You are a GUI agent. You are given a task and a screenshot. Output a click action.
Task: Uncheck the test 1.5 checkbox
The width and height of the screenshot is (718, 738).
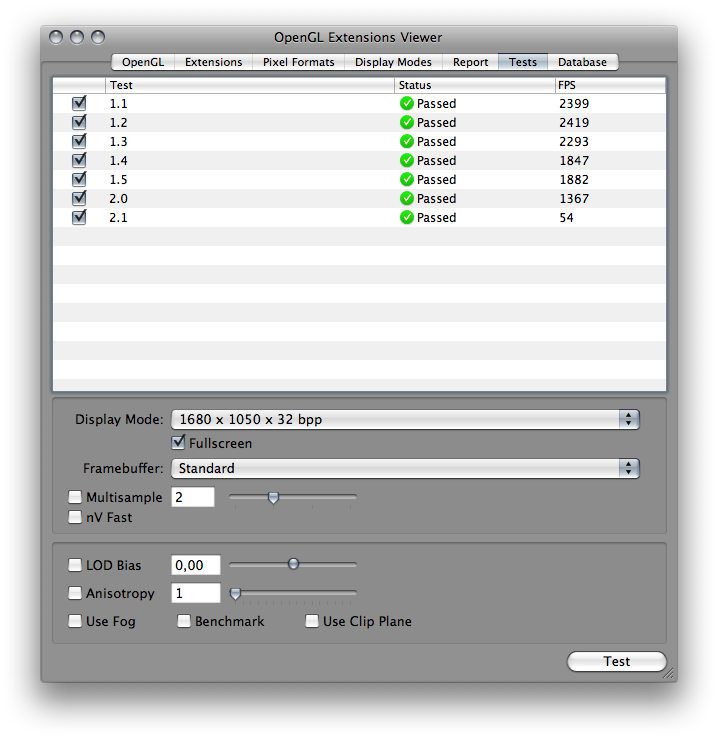pos(79,179)
